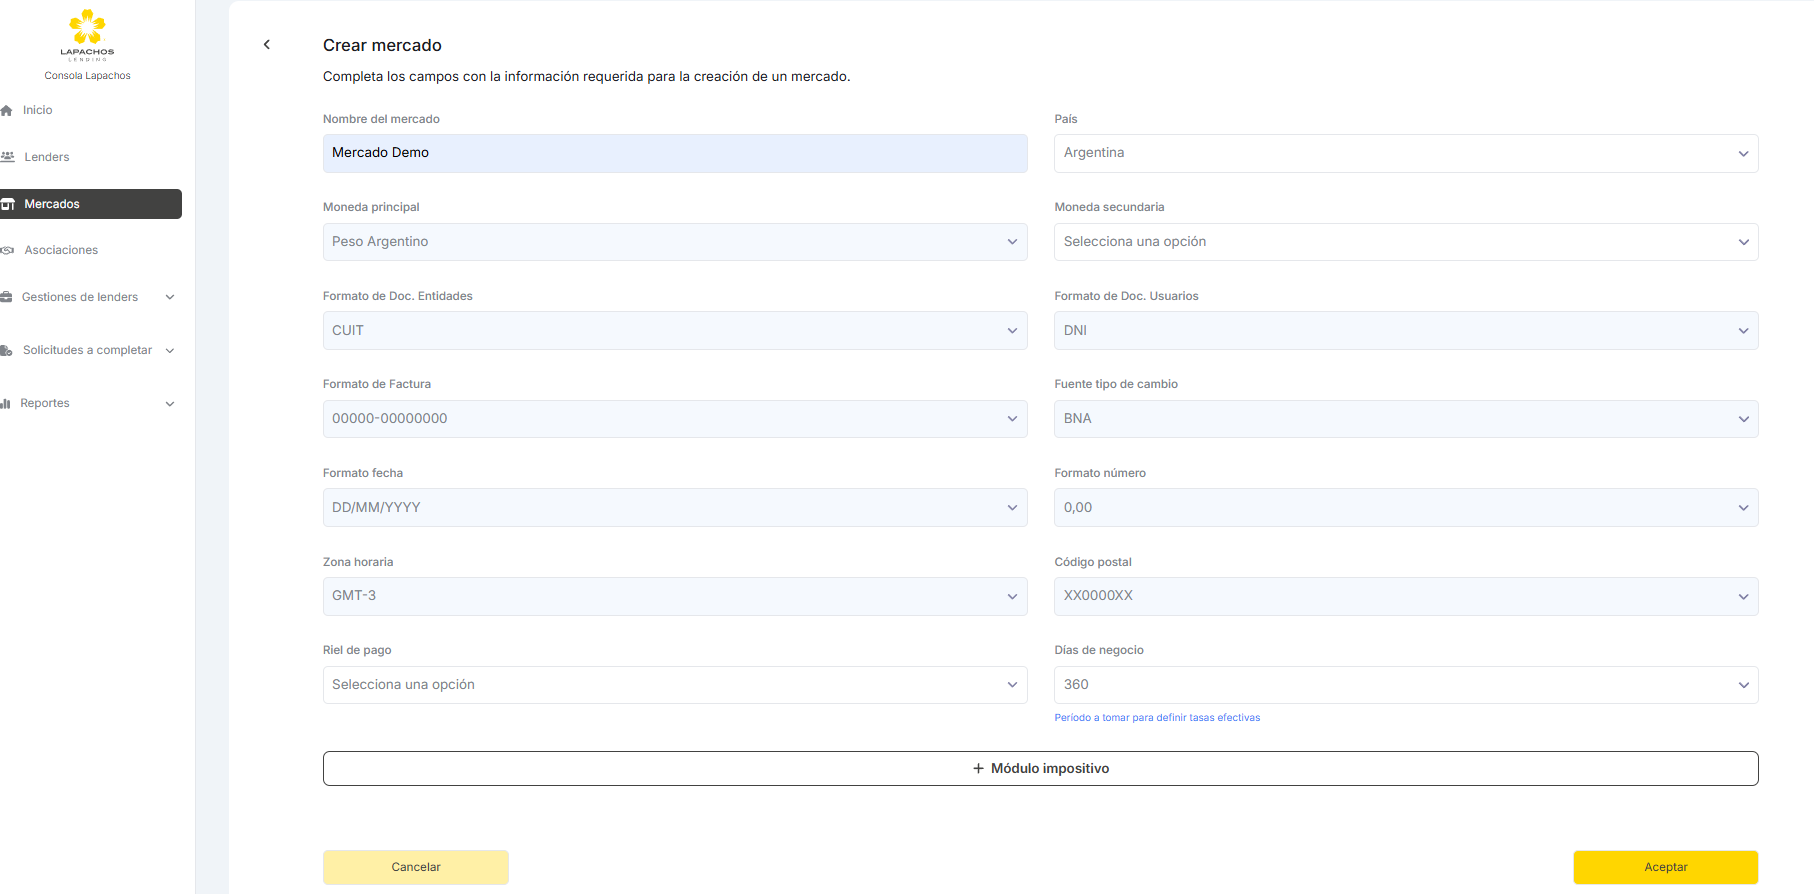1814x894 pixels.
Task: Click the Nombre del mercado text field
Action: tap(674, 153)
